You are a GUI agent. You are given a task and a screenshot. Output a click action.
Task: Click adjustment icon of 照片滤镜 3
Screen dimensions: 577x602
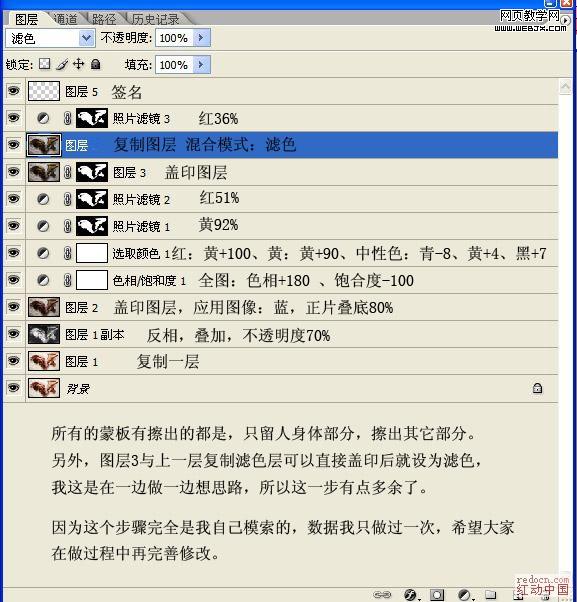(43, 118)
